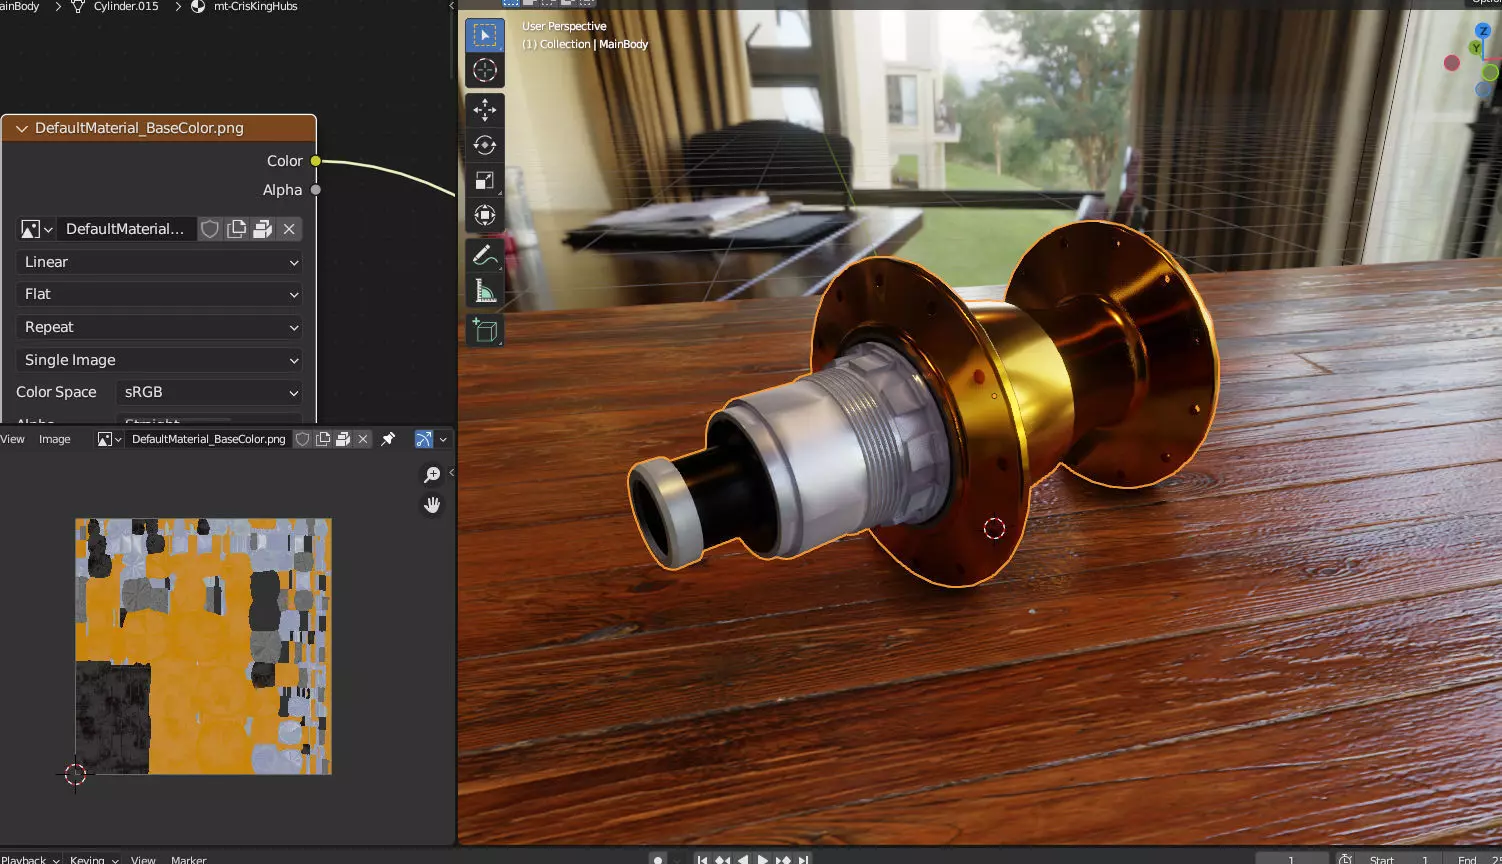
Task: Select the Select Box tool in viewport toolbar
Action: point(485,36)
